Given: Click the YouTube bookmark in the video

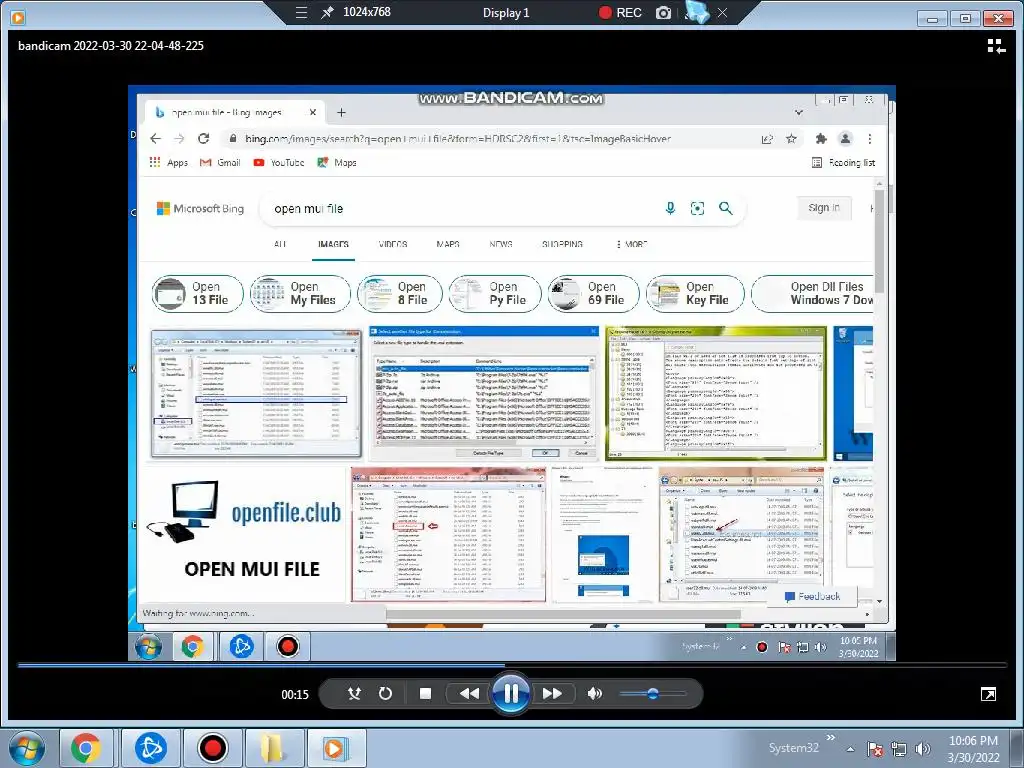Looking at the screenshot, I should [x=279, y=163].
